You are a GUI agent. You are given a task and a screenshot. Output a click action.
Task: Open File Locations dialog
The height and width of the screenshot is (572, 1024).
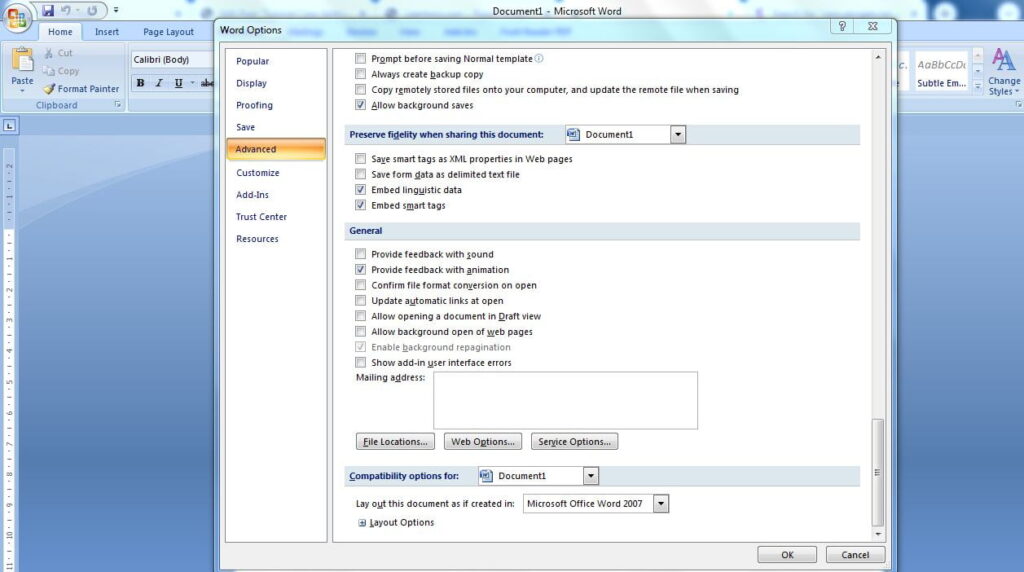point(395,442)
